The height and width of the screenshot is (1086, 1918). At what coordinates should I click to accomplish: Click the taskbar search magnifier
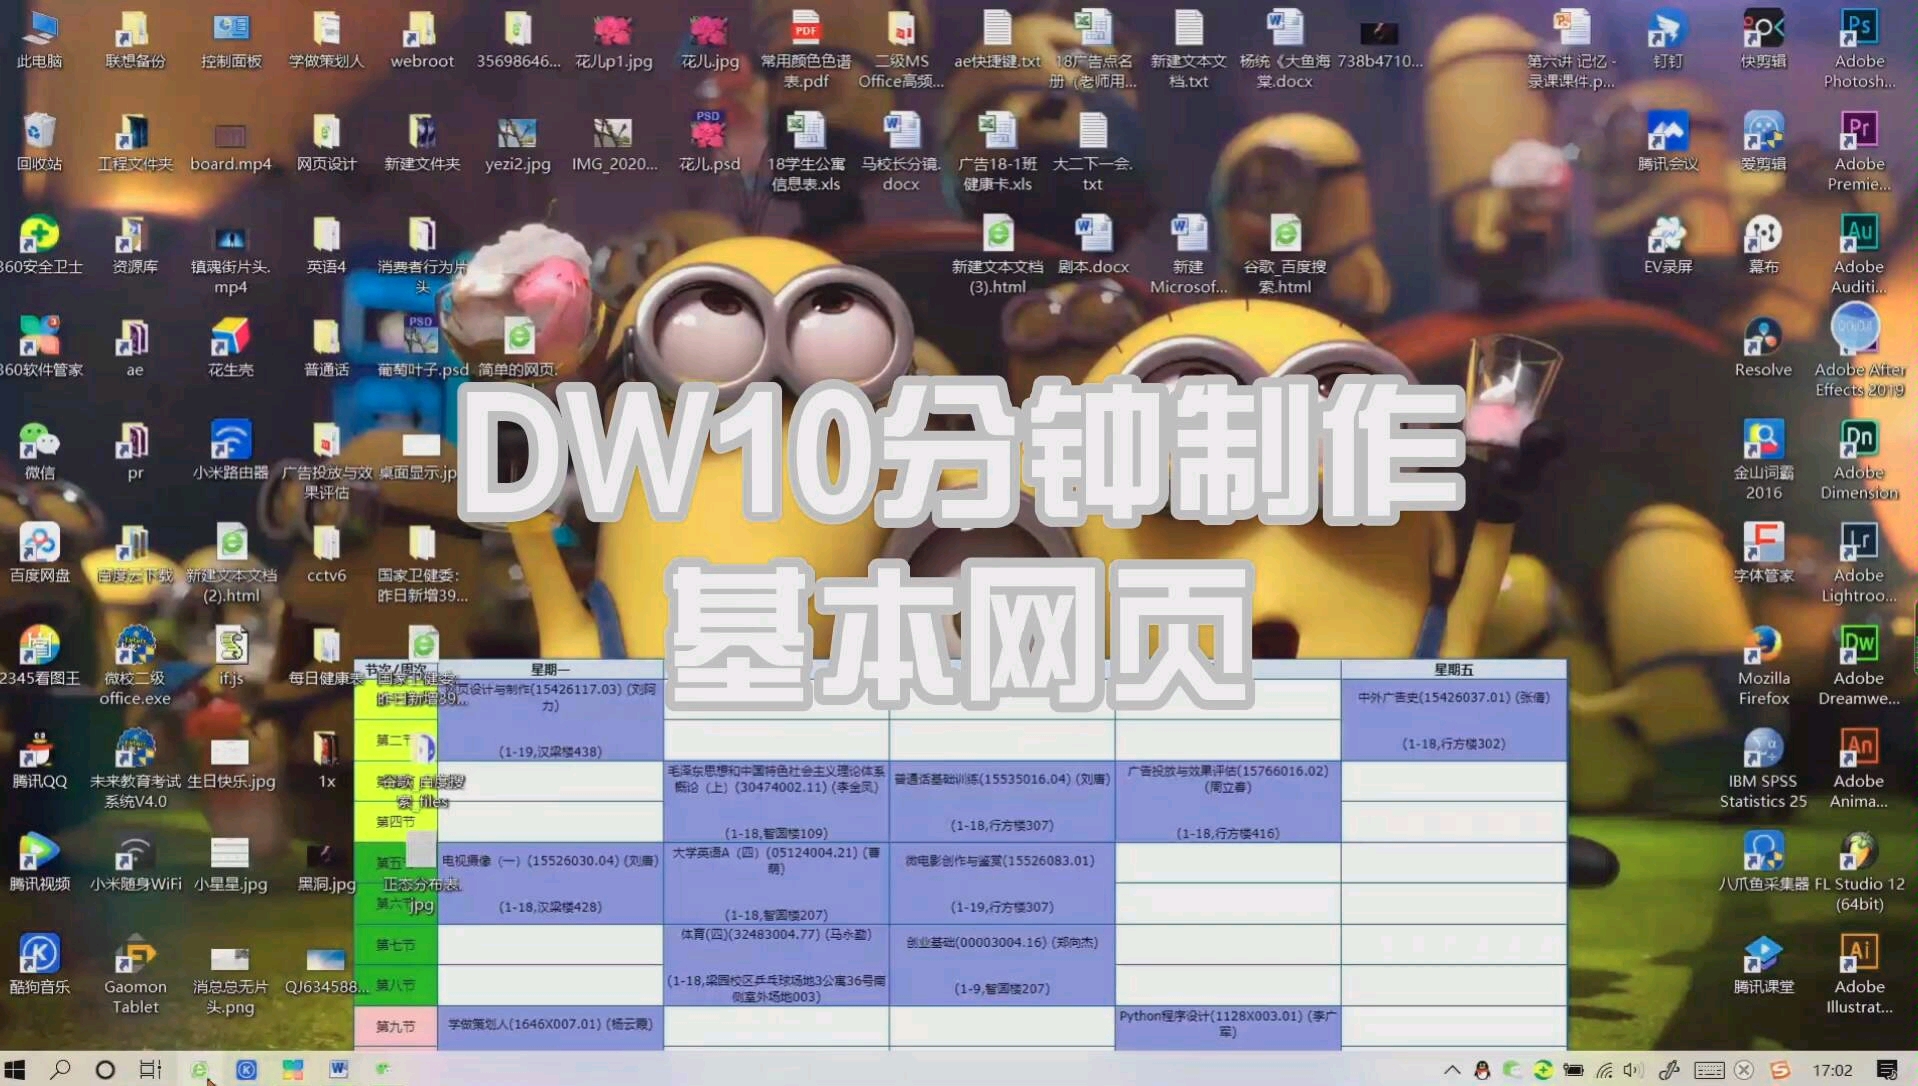click(60, 1069)
